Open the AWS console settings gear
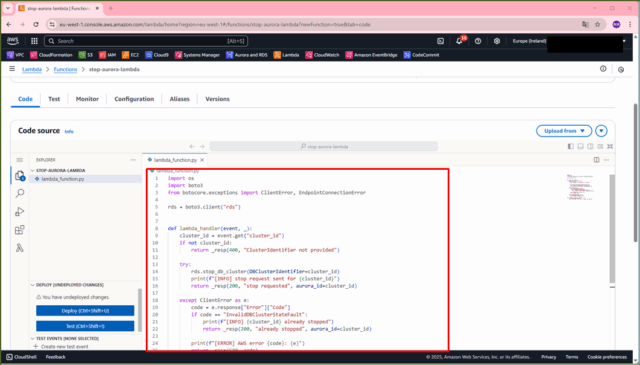Viewport: 640px width, 365px height. [497, 41]
